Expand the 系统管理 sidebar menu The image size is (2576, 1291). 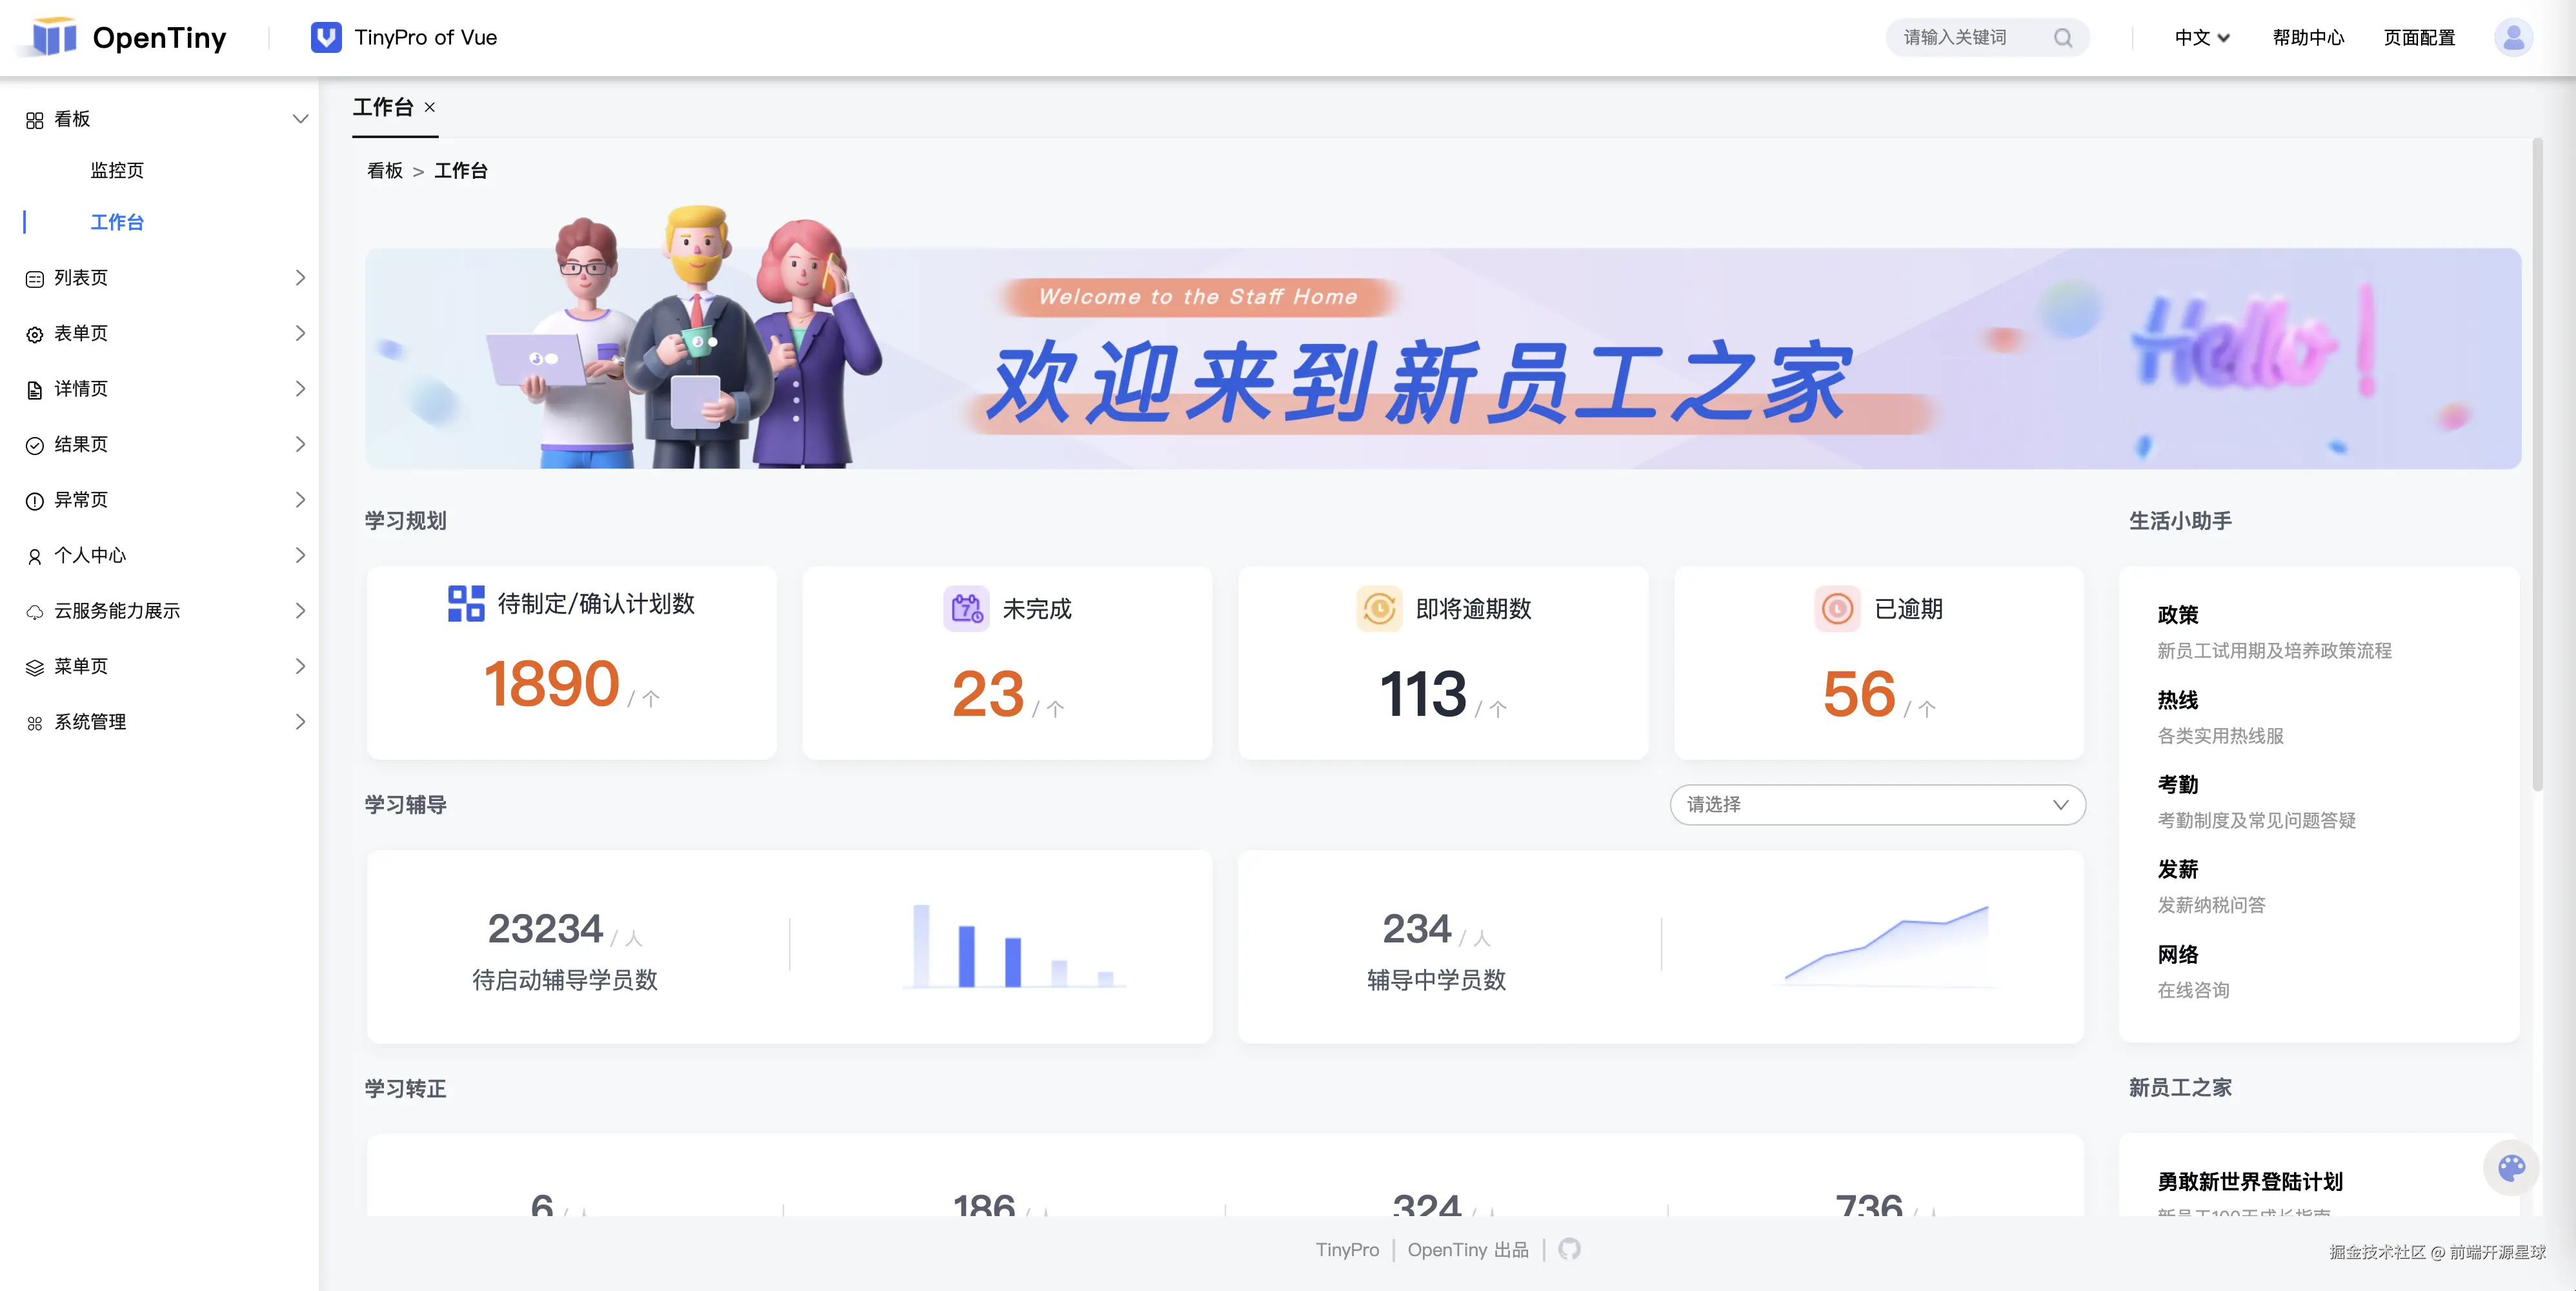pyautogui.click(x=165, y=722)
